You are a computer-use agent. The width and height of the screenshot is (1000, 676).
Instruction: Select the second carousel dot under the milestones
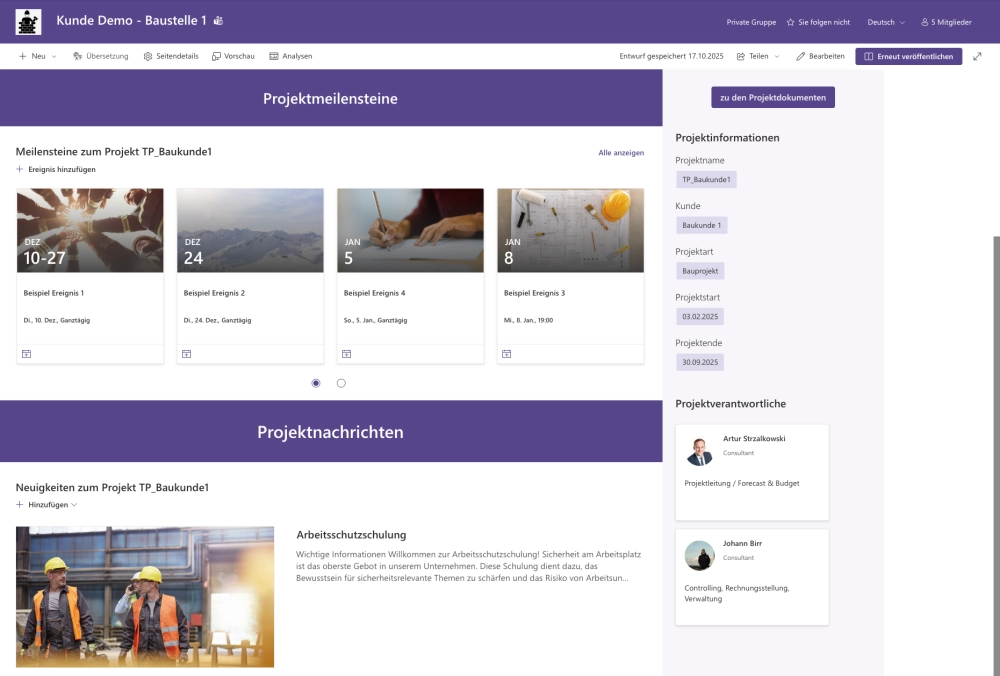(341, 383)
